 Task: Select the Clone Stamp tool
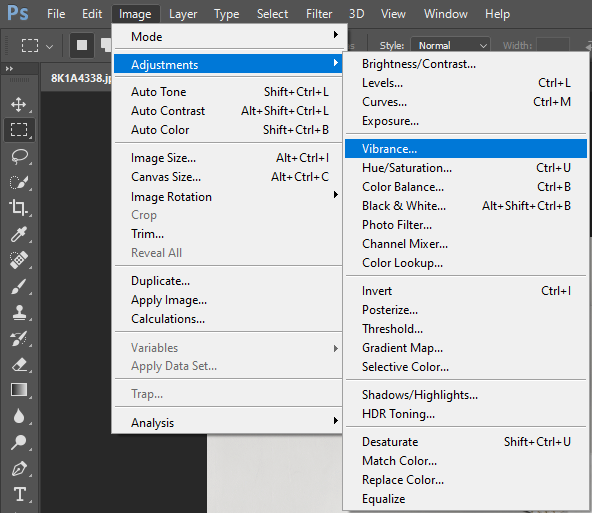[x=19, y=312]
